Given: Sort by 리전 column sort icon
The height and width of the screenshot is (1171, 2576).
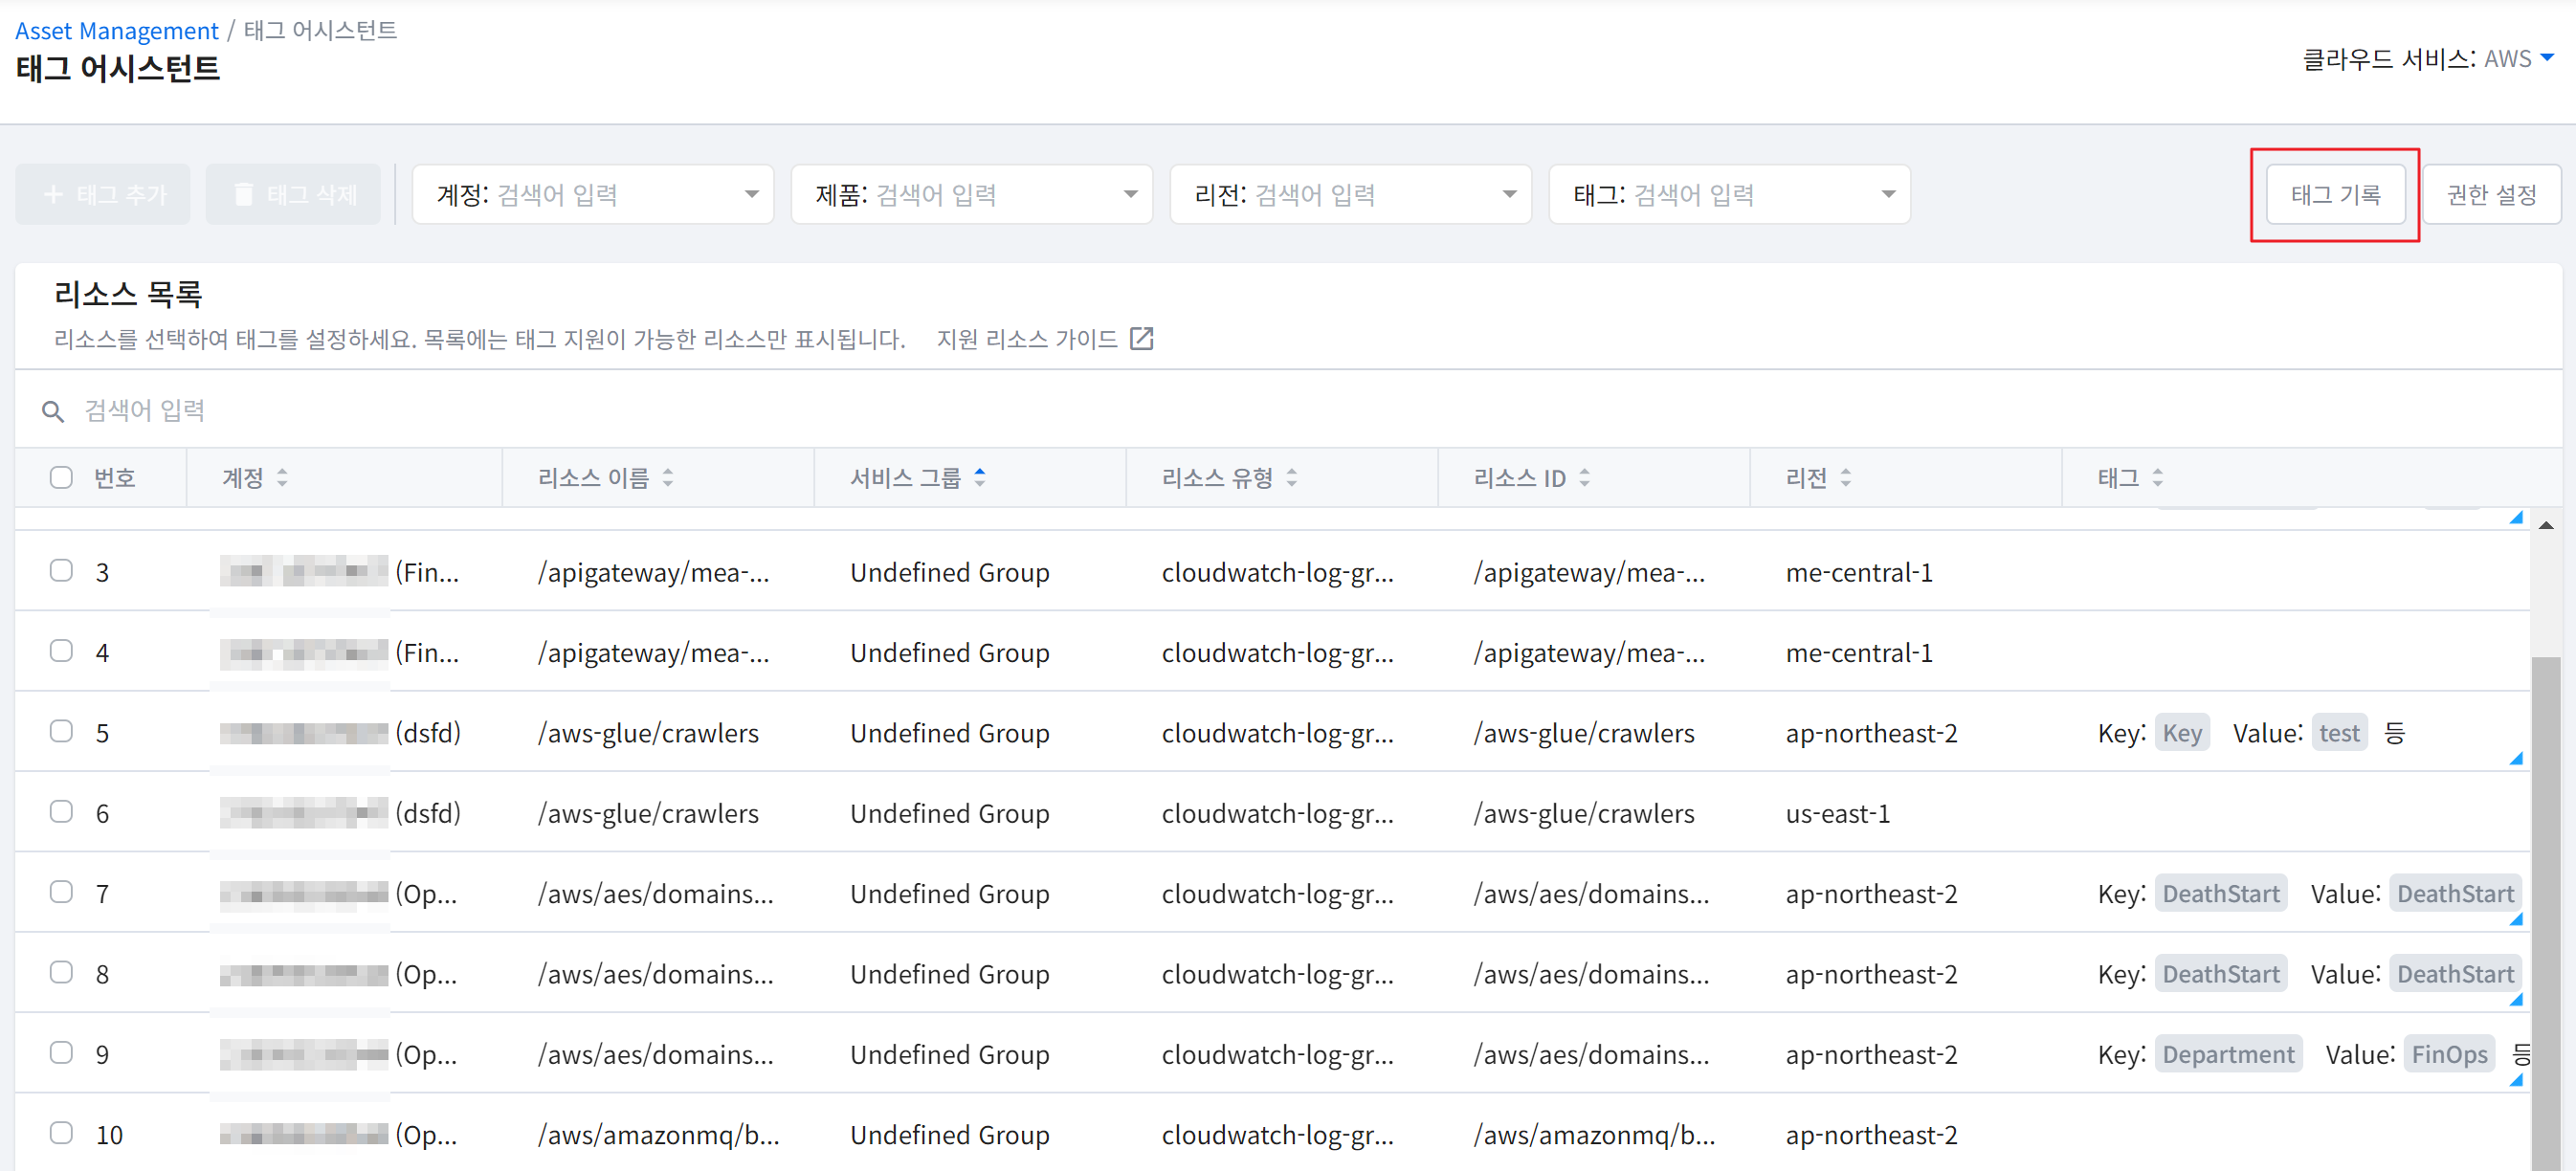Looking at the screenshot, I should point(1845,478).
